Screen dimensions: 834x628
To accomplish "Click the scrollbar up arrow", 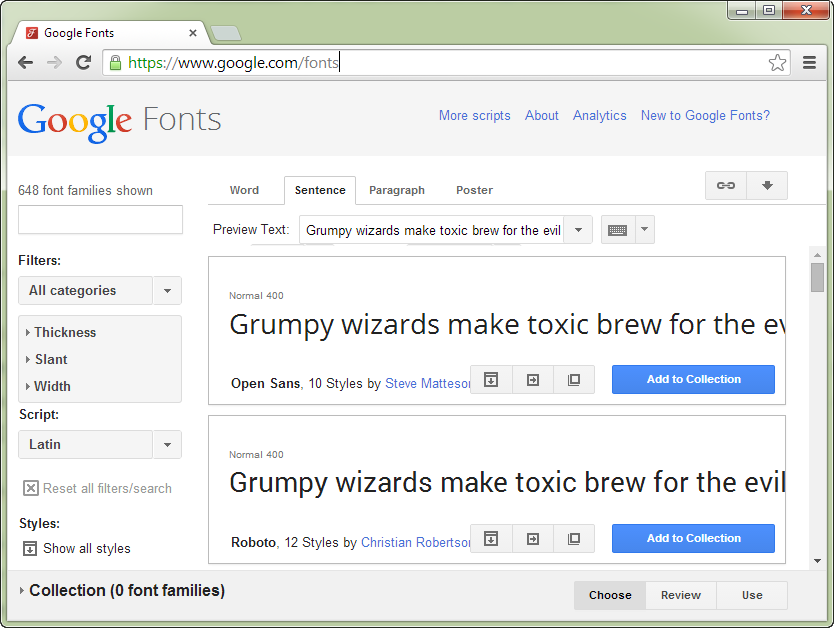I will [818, 255].
